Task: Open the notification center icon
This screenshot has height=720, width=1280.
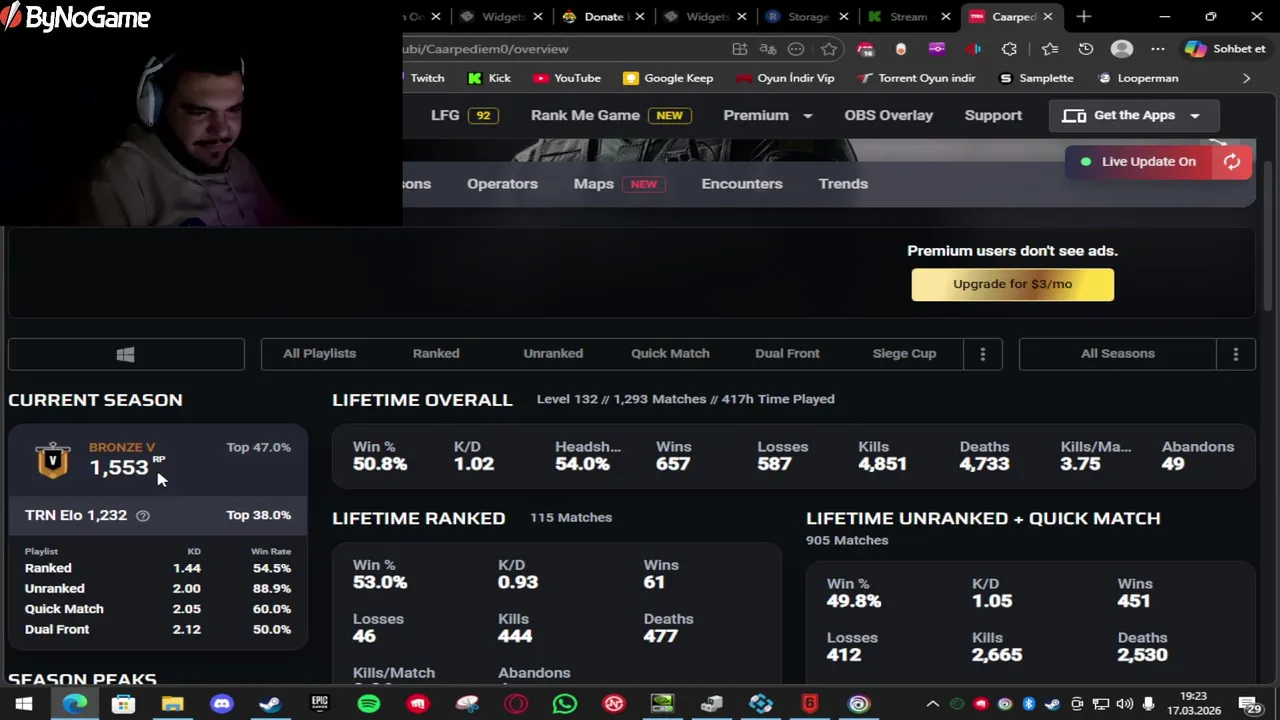Action: point(1249,705)
